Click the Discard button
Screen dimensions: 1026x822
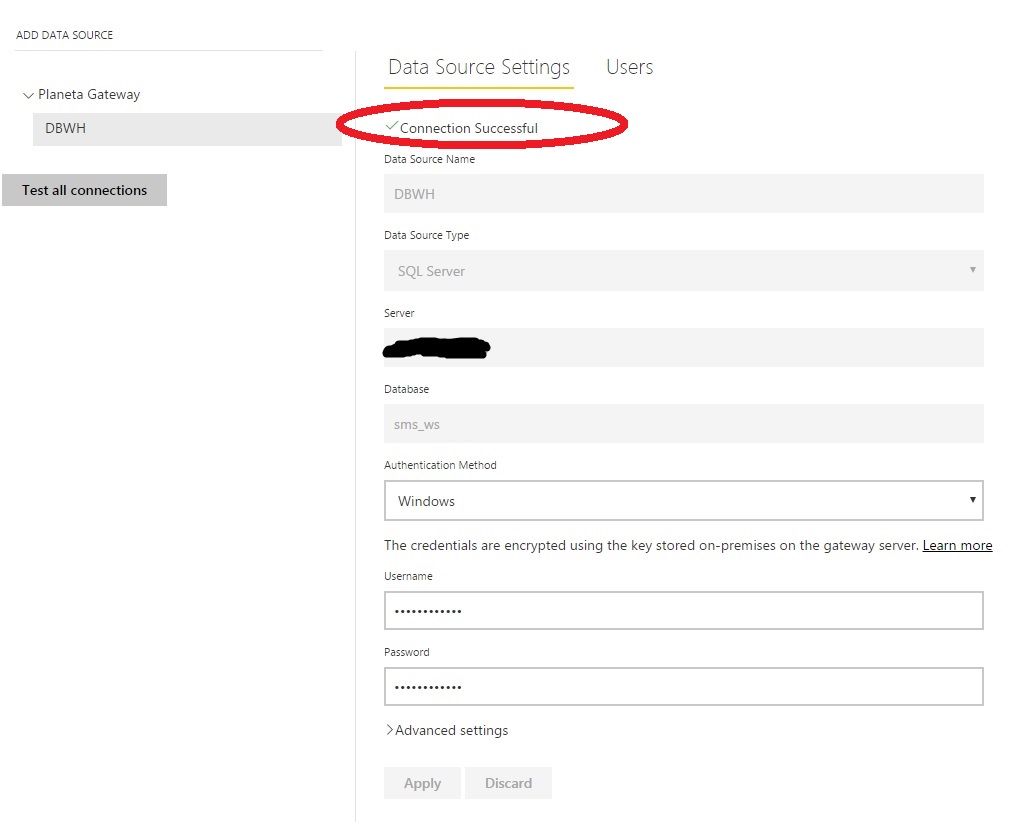pyautogui.click(x=508, y=783)
